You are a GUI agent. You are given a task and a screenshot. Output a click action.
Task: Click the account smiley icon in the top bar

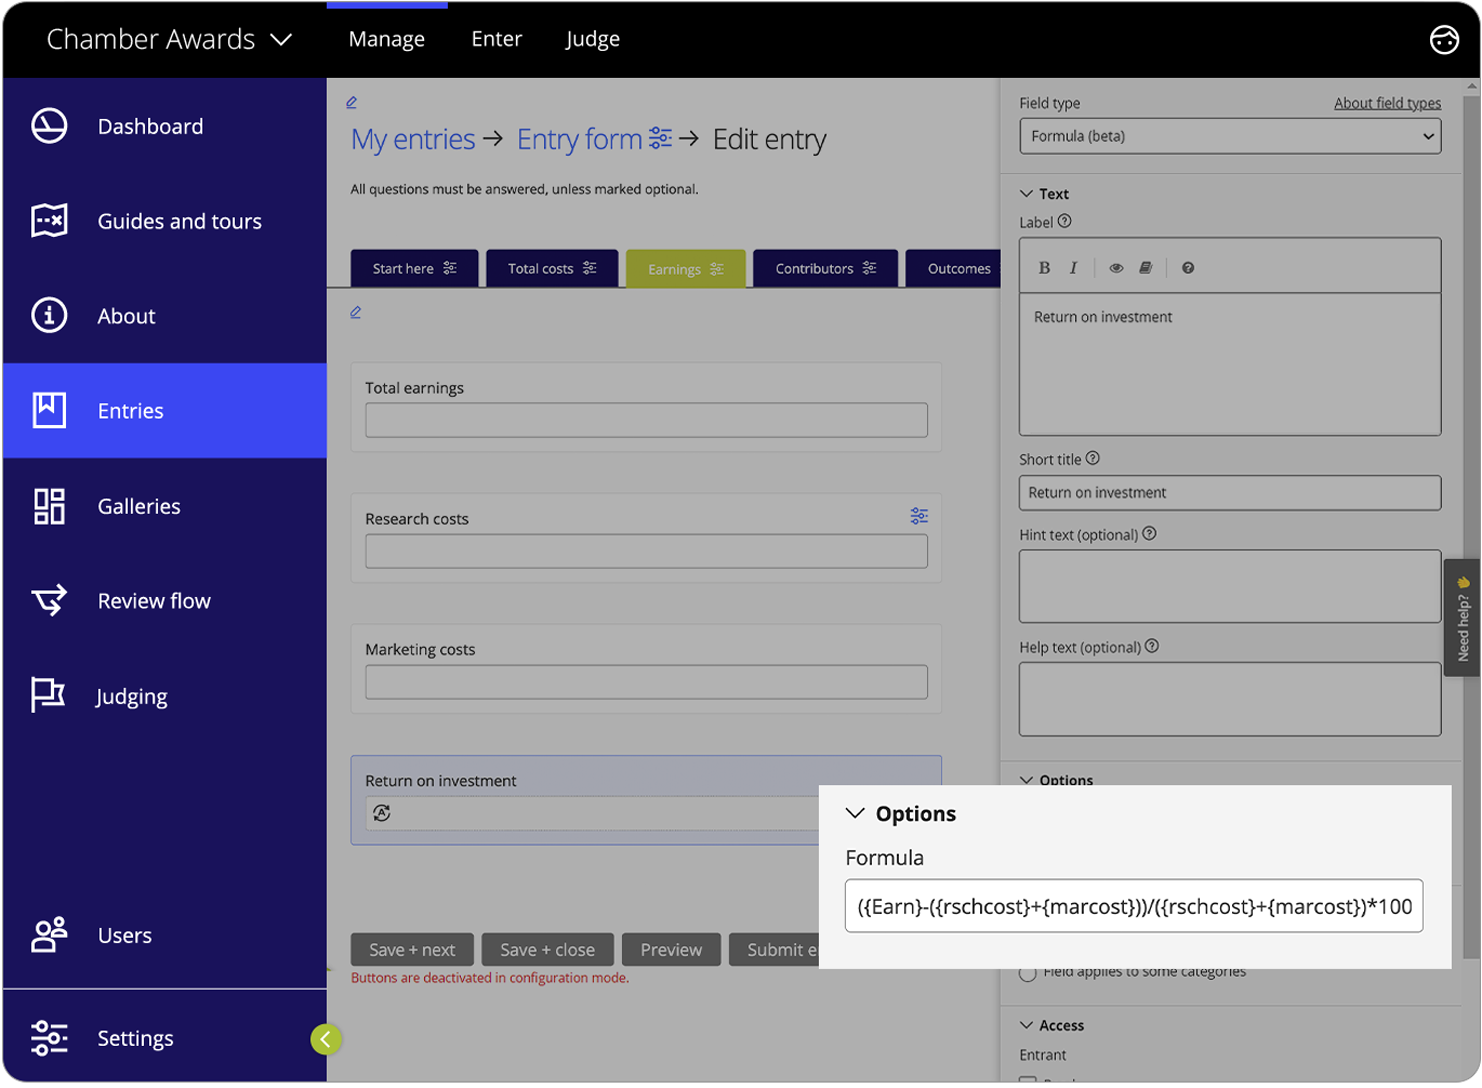pyautogui.click(x=1445, y=39)
